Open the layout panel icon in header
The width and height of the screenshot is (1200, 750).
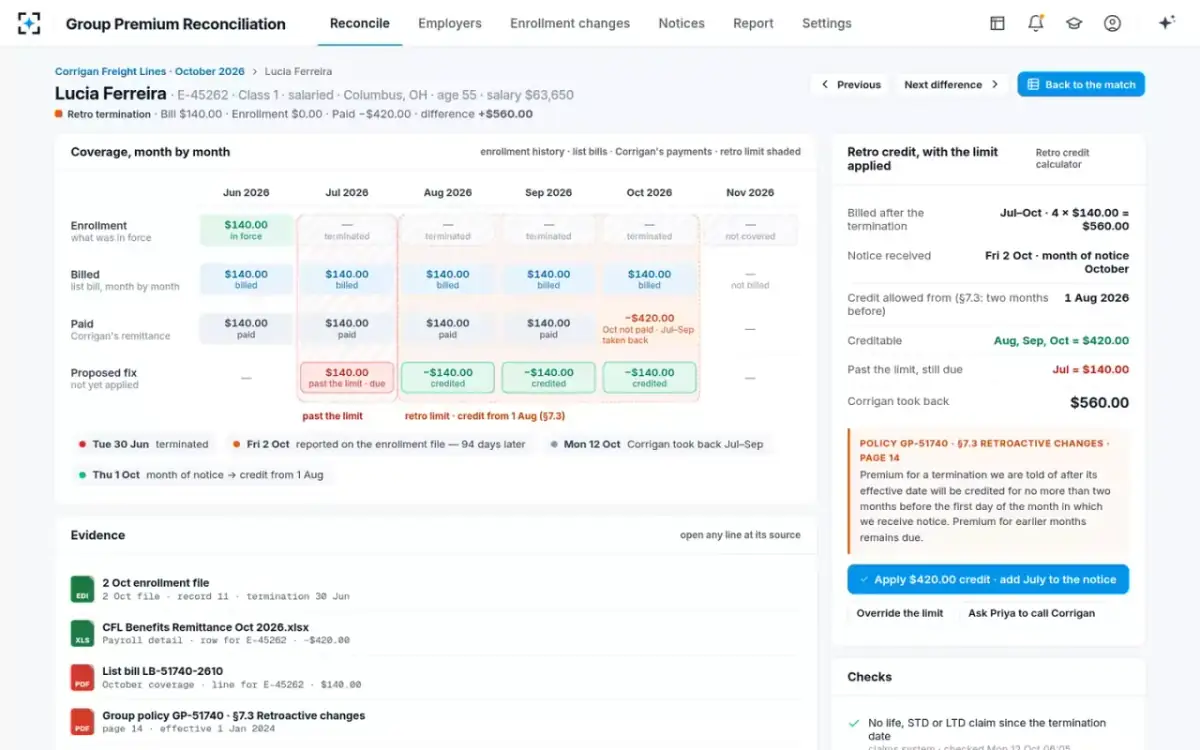coord(997,23)
